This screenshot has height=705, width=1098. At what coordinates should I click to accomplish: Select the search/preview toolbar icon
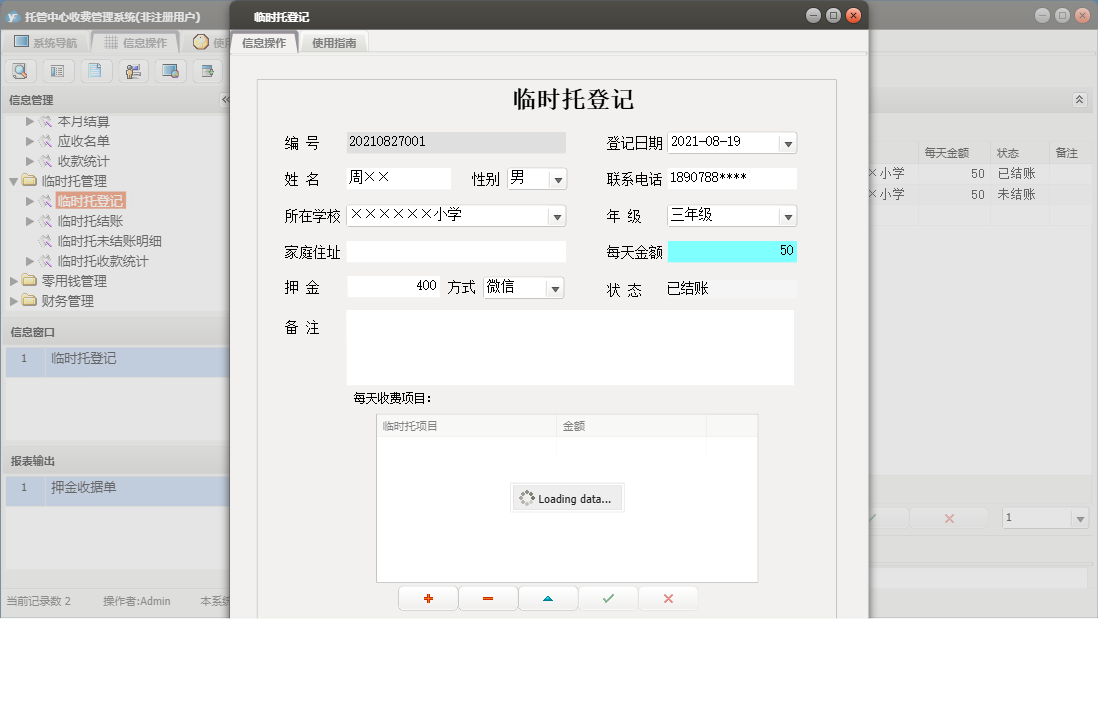pyautogui.click(x=20, y=71)
